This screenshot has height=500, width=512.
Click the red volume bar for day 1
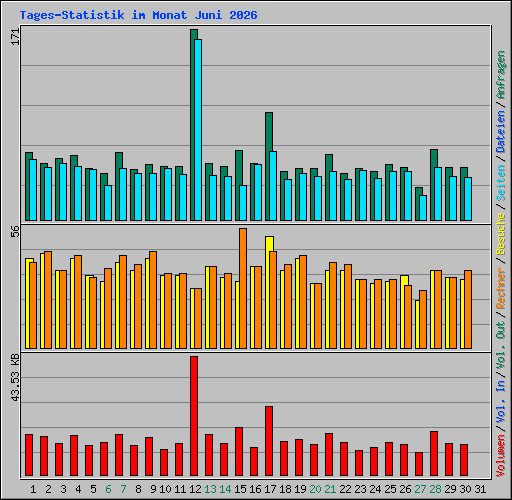[29, 455]
